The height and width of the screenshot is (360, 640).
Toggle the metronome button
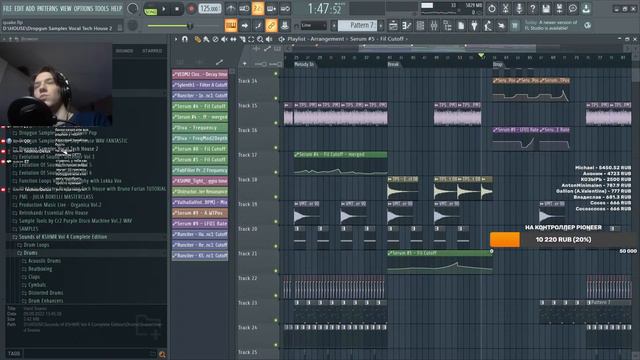pyautogui.click(x=231, y=8)
